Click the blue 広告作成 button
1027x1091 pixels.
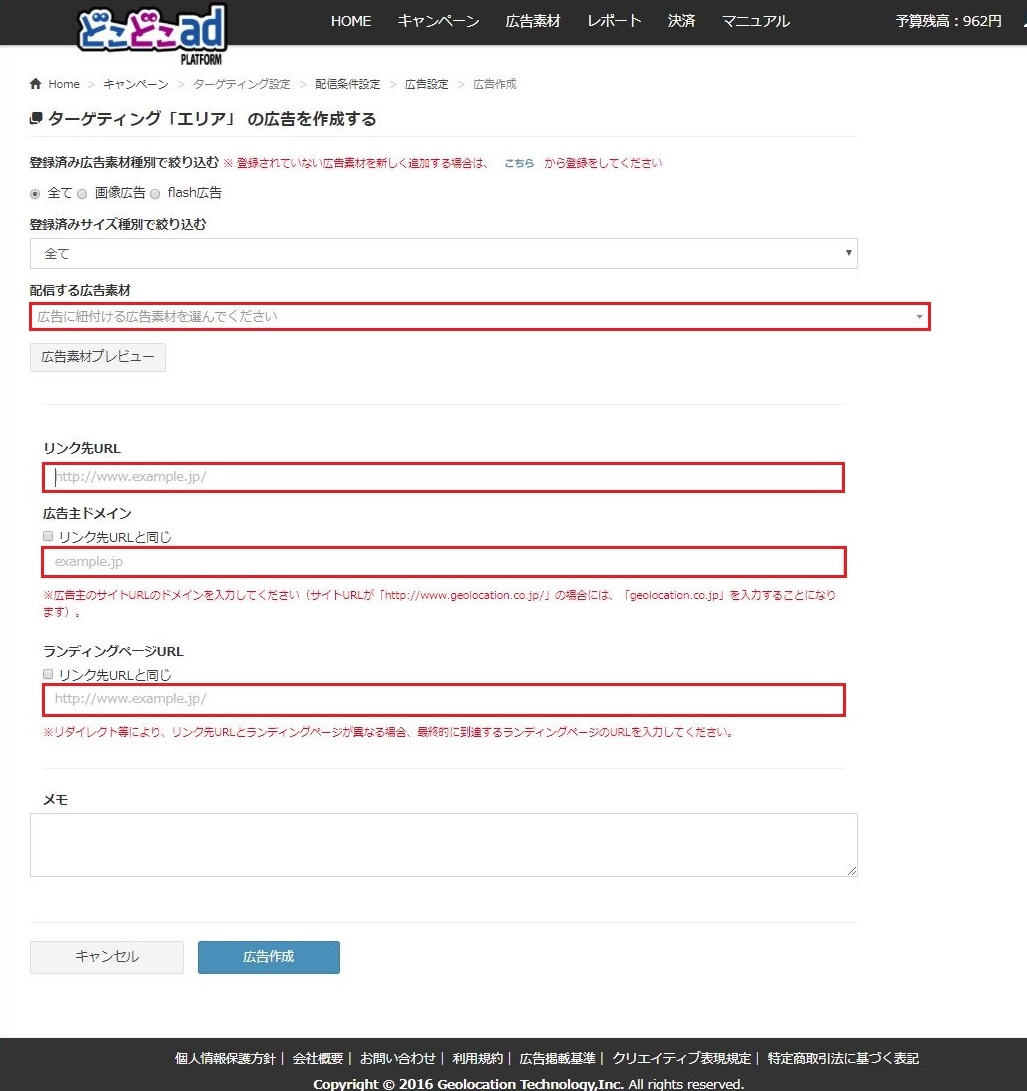click(269, 957)
